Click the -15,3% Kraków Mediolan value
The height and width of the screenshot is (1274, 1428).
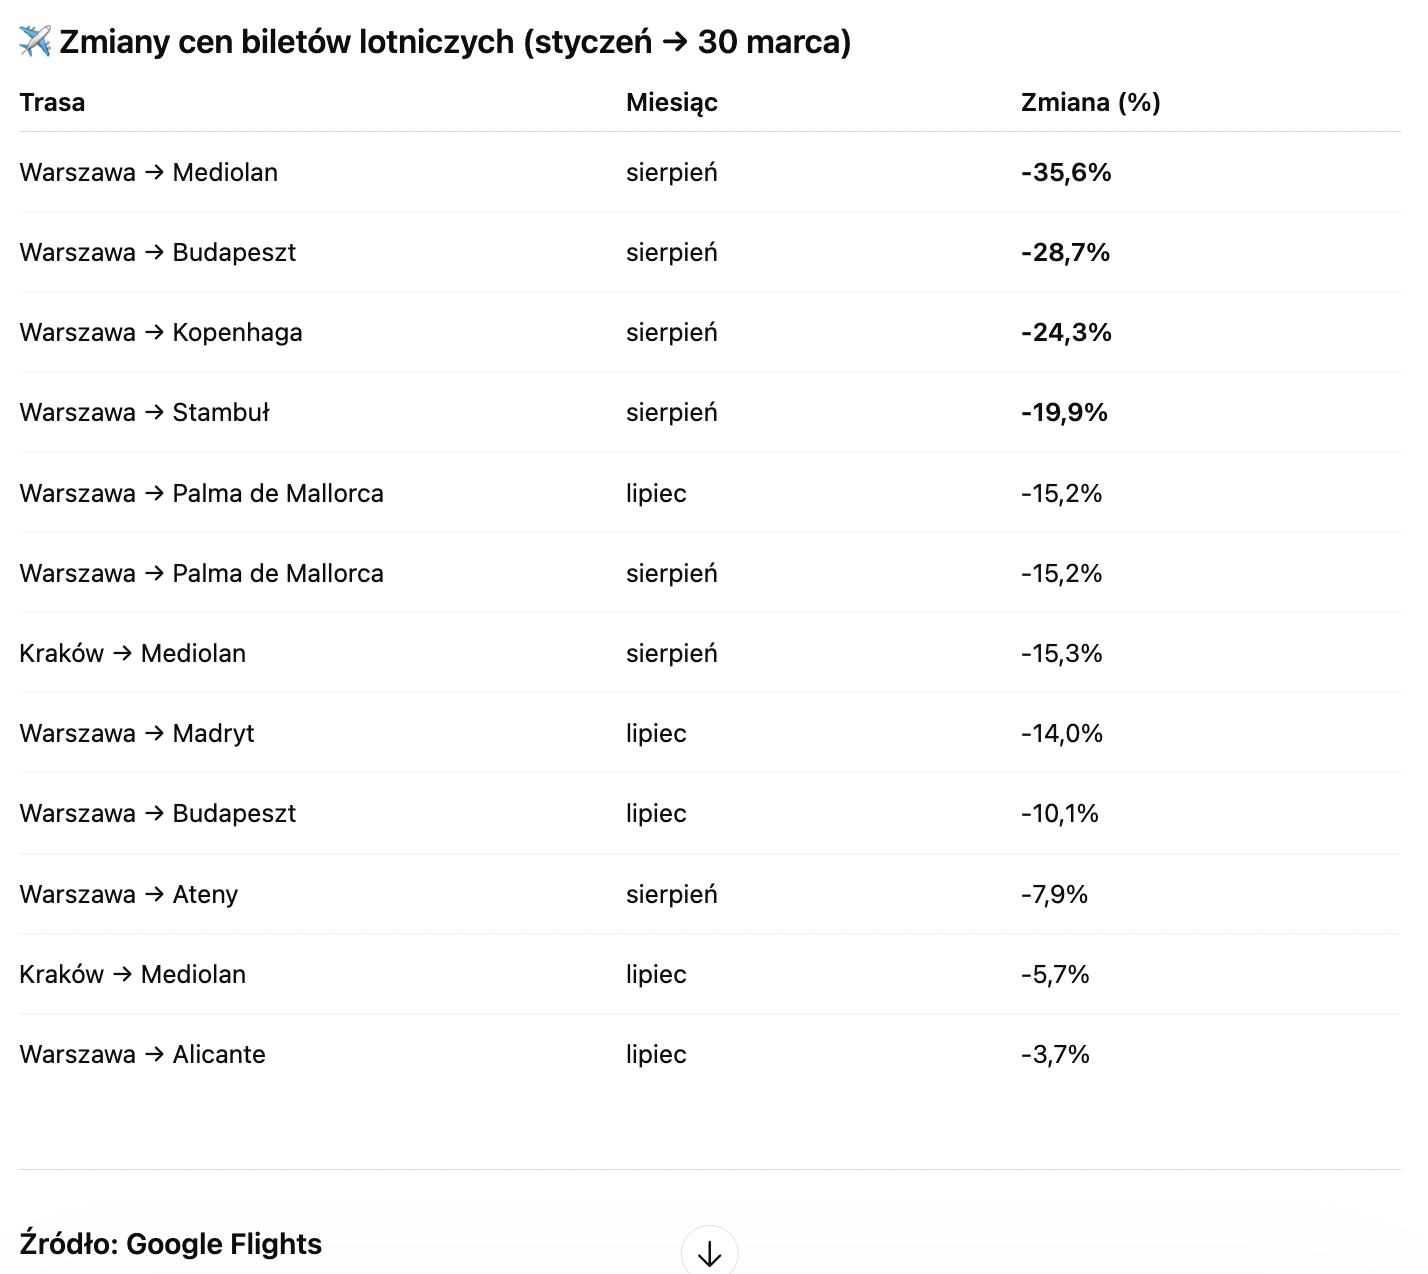(x=1061, y=653)
